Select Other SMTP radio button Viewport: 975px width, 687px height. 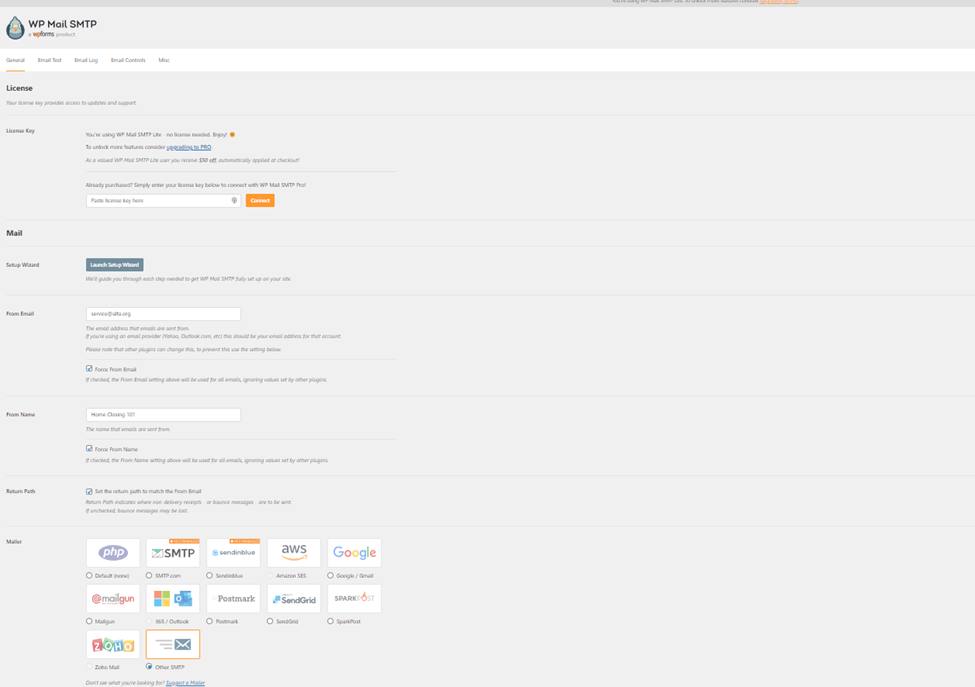coord(149,666)
